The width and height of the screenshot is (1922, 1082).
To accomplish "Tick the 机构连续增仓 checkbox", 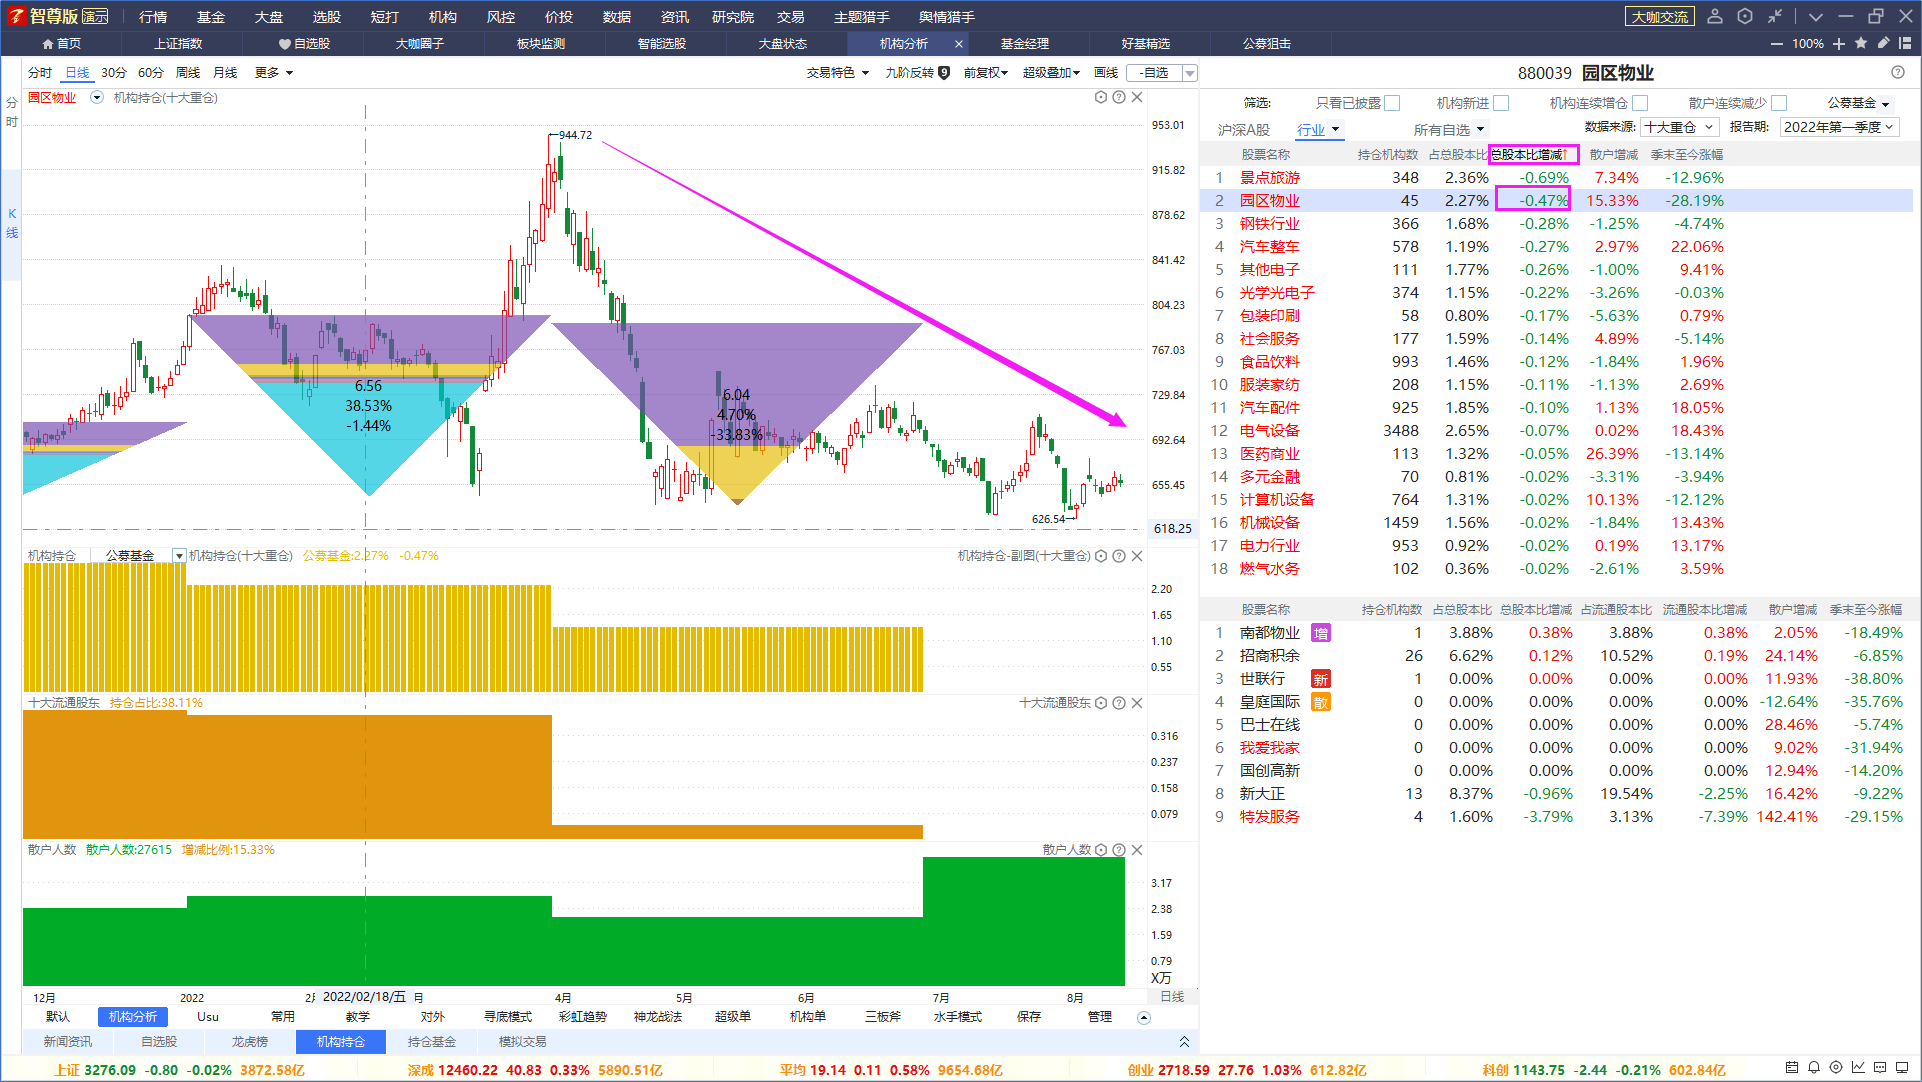I will (x=1640, y=103).
